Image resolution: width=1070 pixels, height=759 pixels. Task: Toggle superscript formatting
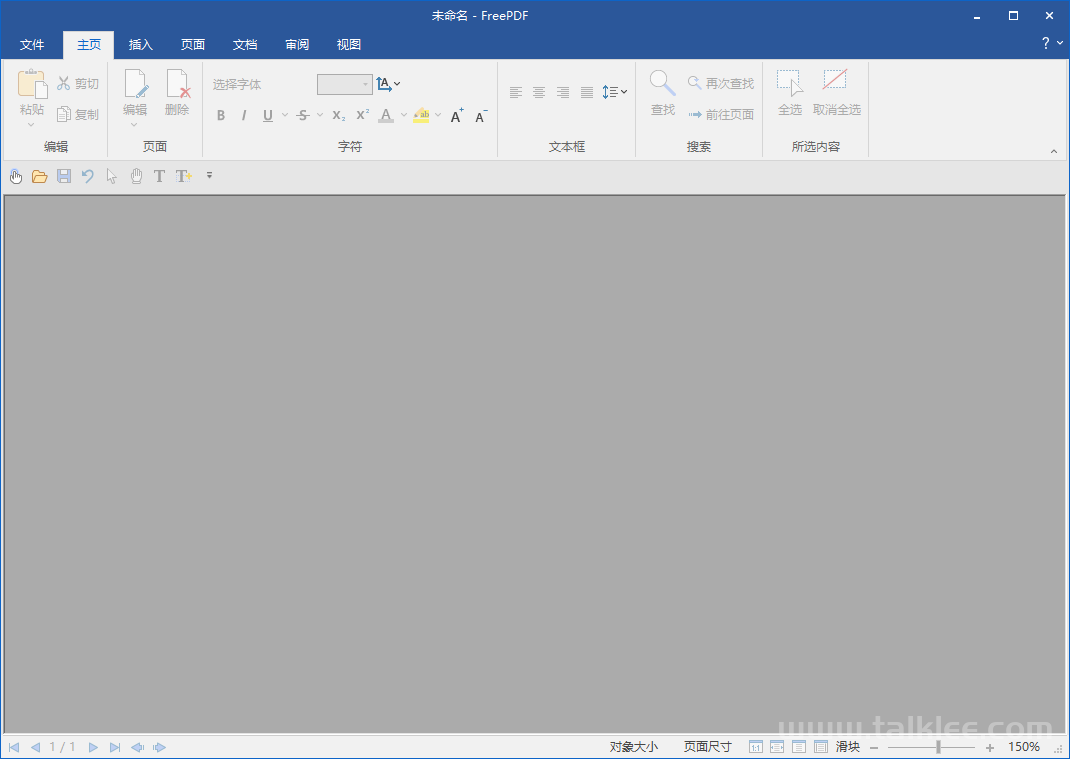pyautogui.click(x=363, y=115)
